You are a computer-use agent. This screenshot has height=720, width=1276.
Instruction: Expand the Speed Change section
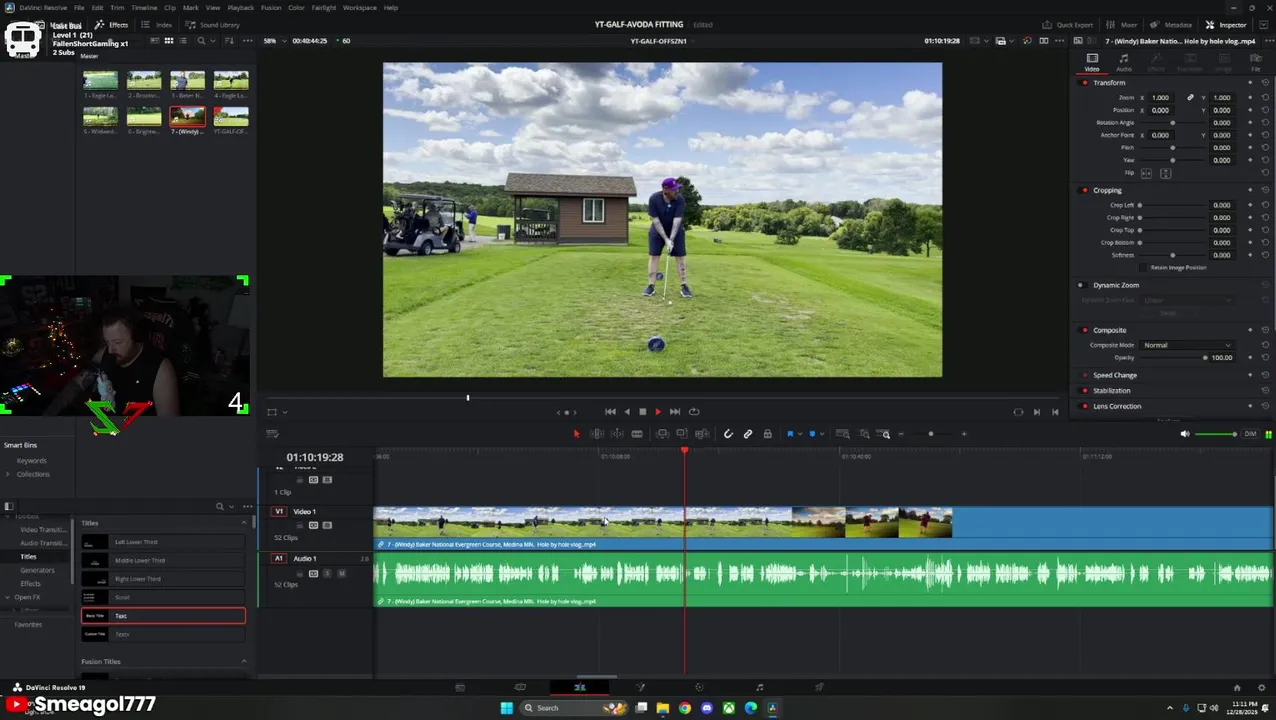1114,375
